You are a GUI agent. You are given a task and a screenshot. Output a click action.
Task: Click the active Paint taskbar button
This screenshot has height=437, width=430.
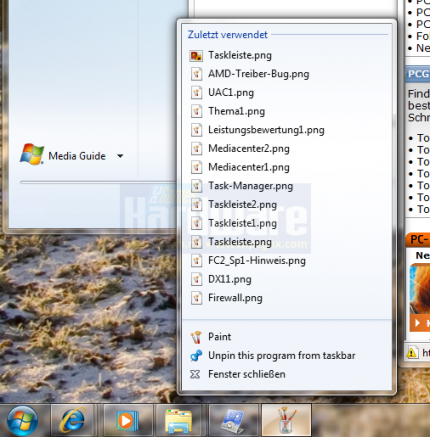tap(287, 421)
